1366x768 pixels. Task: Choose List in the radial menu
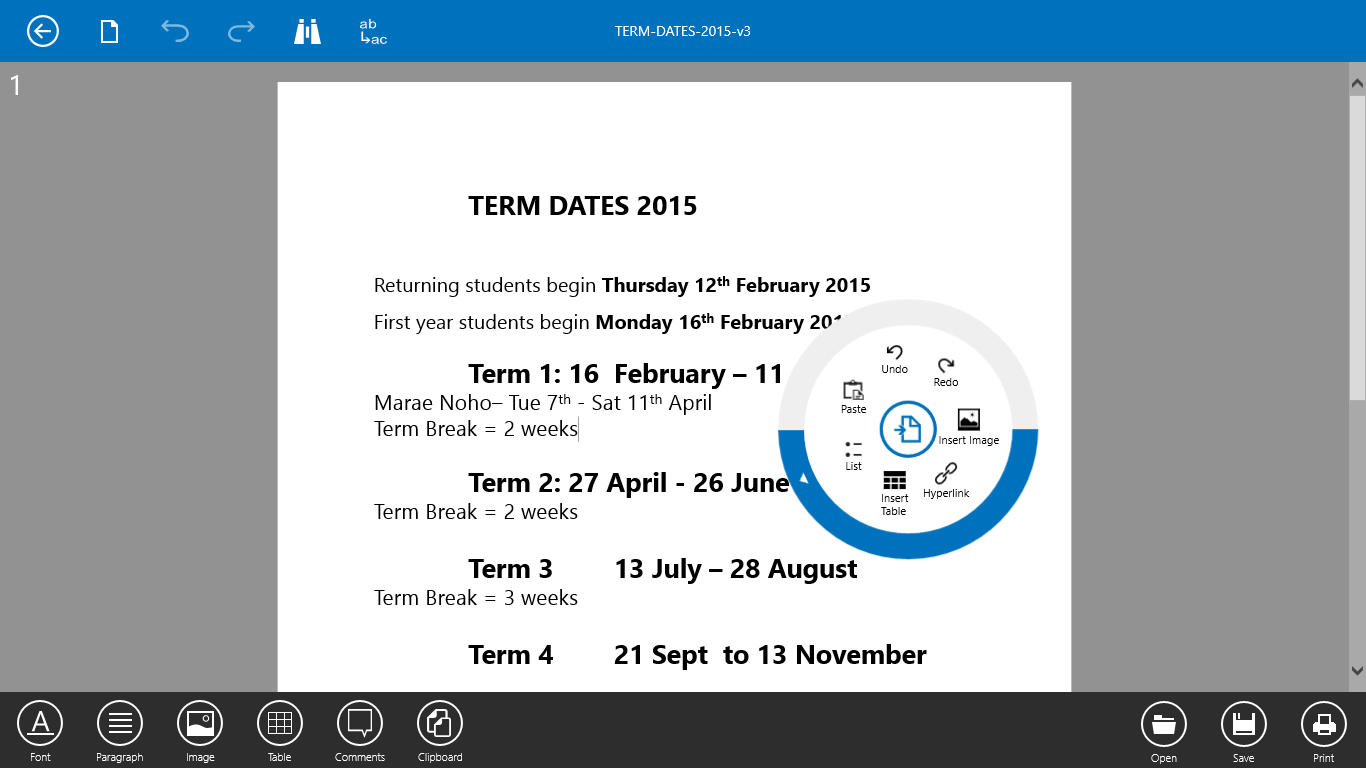pos(853,456)
